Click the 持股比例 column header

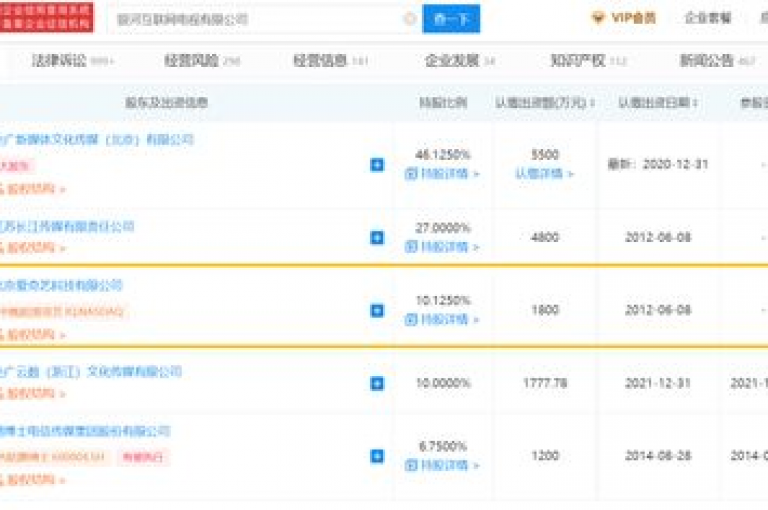[x=443, y=102]
